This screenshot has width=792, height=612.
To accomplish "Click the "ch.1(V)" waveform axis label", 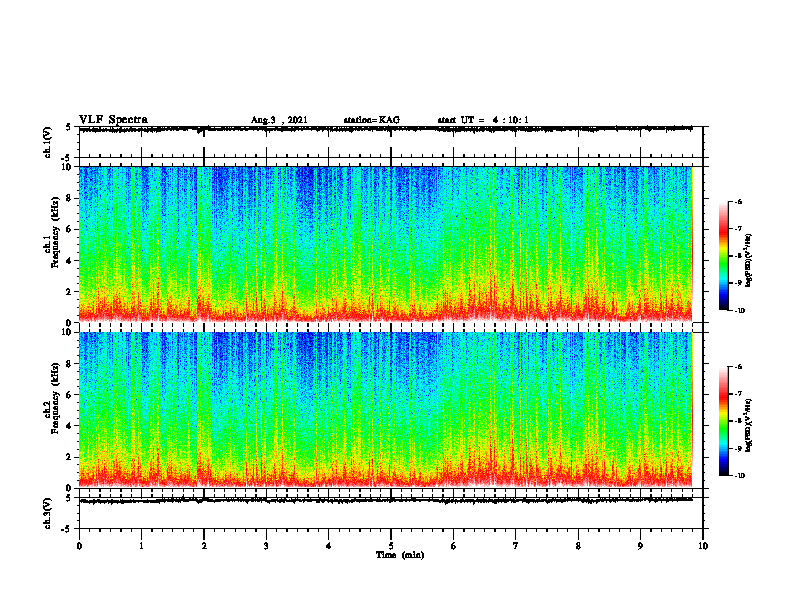I will 47,142.
